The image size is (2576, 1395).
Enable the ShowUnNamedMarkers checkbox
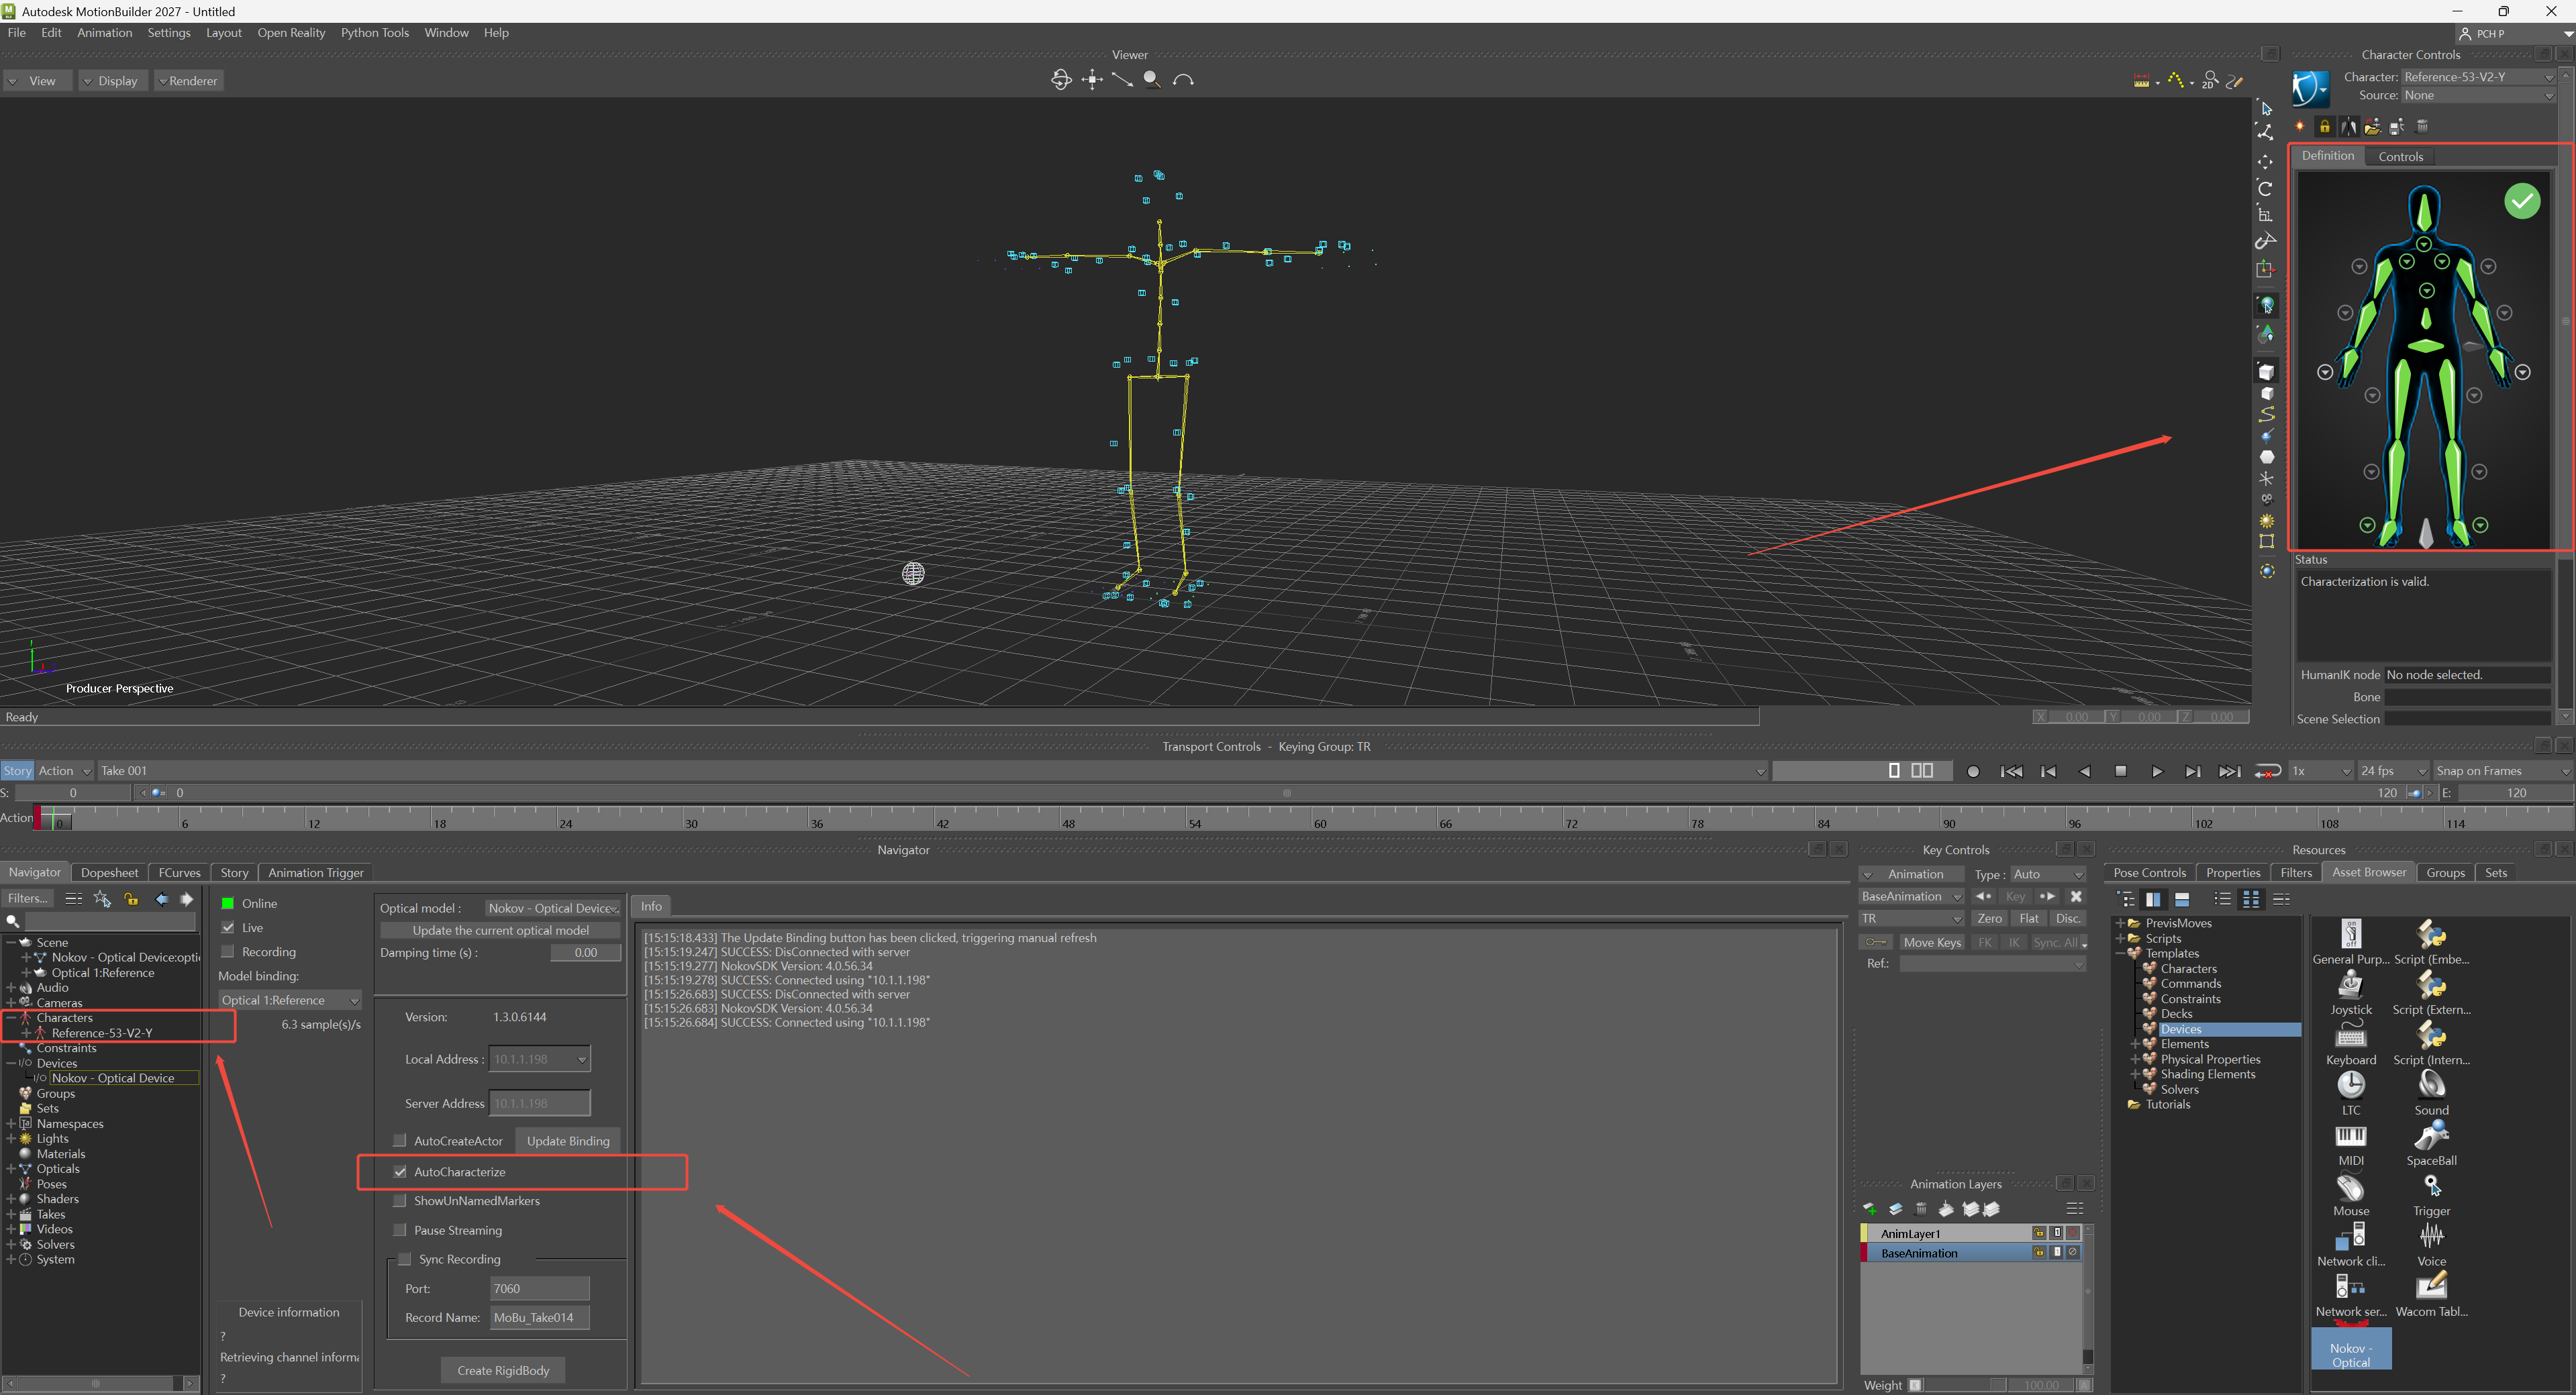coord(400,1200)
